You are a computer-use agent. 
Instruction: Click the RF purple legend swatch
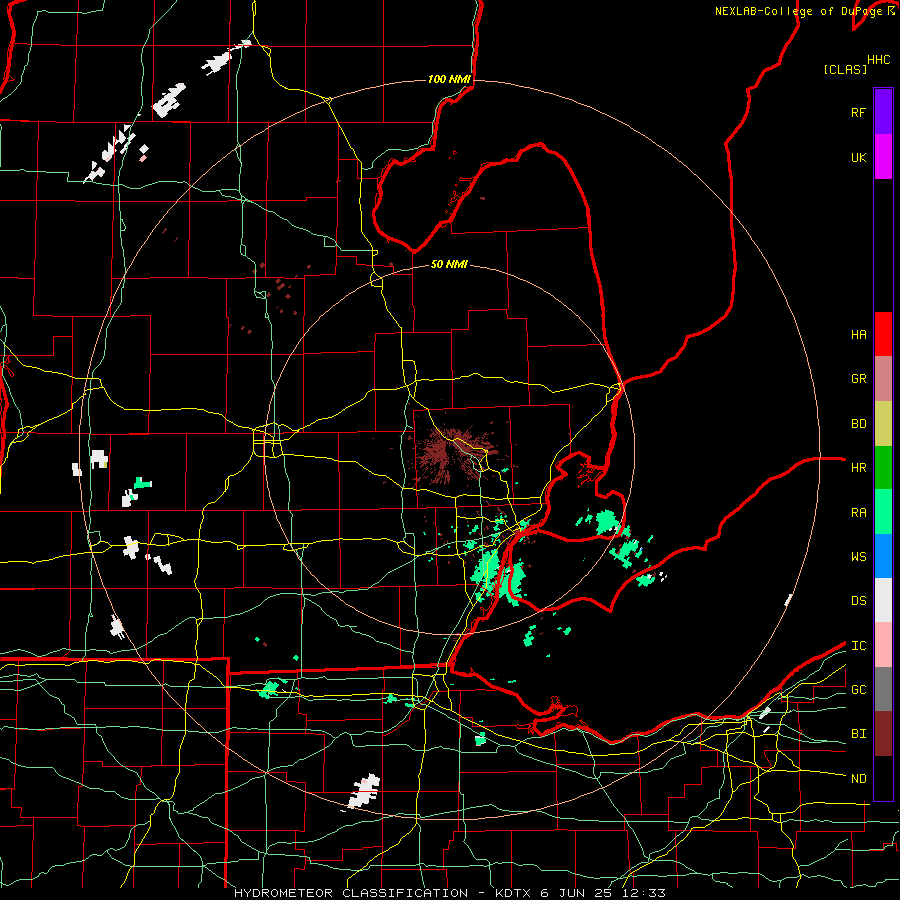[883, 112]
